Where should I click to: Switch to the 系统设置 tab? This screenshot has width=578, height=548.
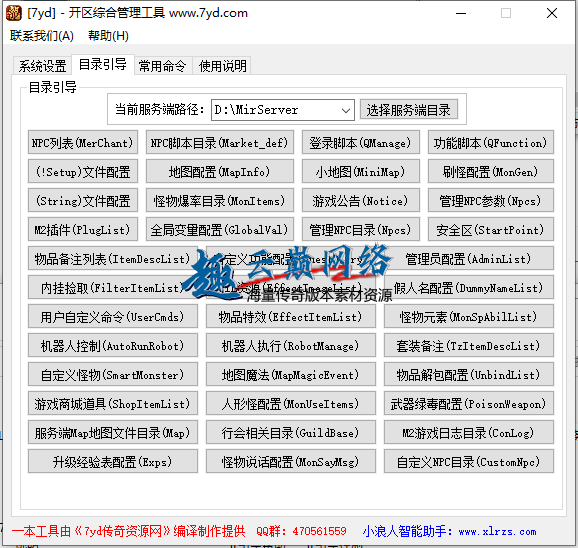[x=42, y=66]
